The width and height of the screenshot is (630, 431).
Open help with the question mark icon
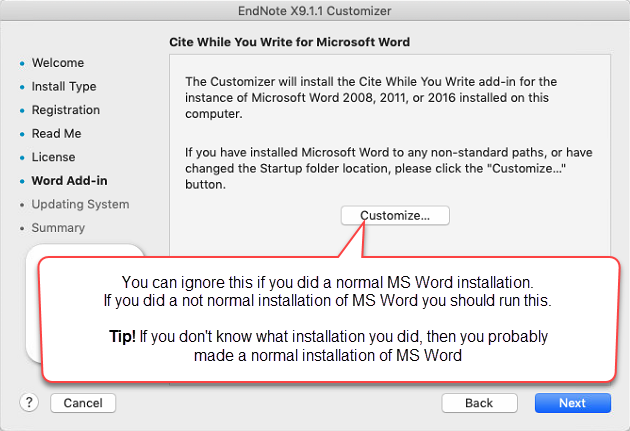pos(29,402)
